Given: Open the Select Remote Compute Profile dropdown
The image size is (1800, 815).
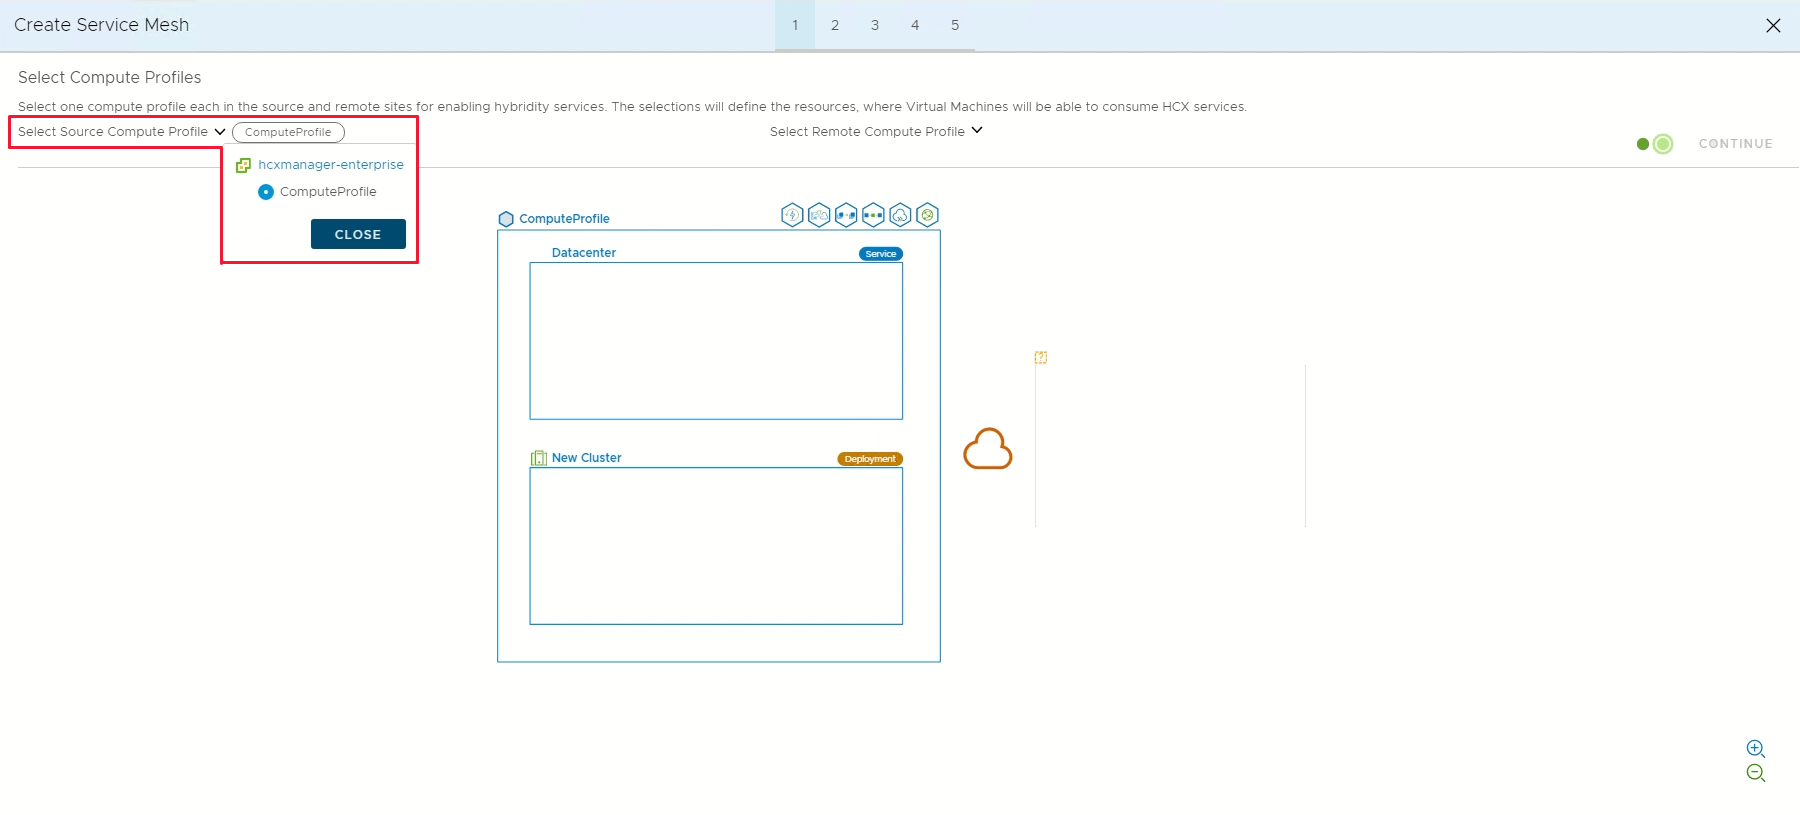Looking at the screenshot, I should [x=876, y=131].
